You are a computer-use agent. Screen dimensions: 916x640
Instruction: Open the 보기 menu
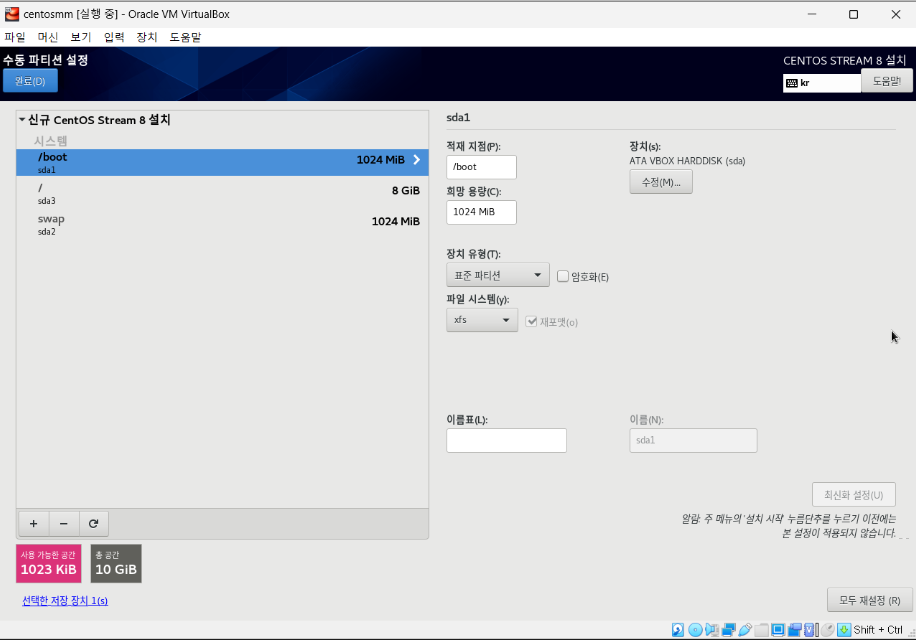(81, 37)
